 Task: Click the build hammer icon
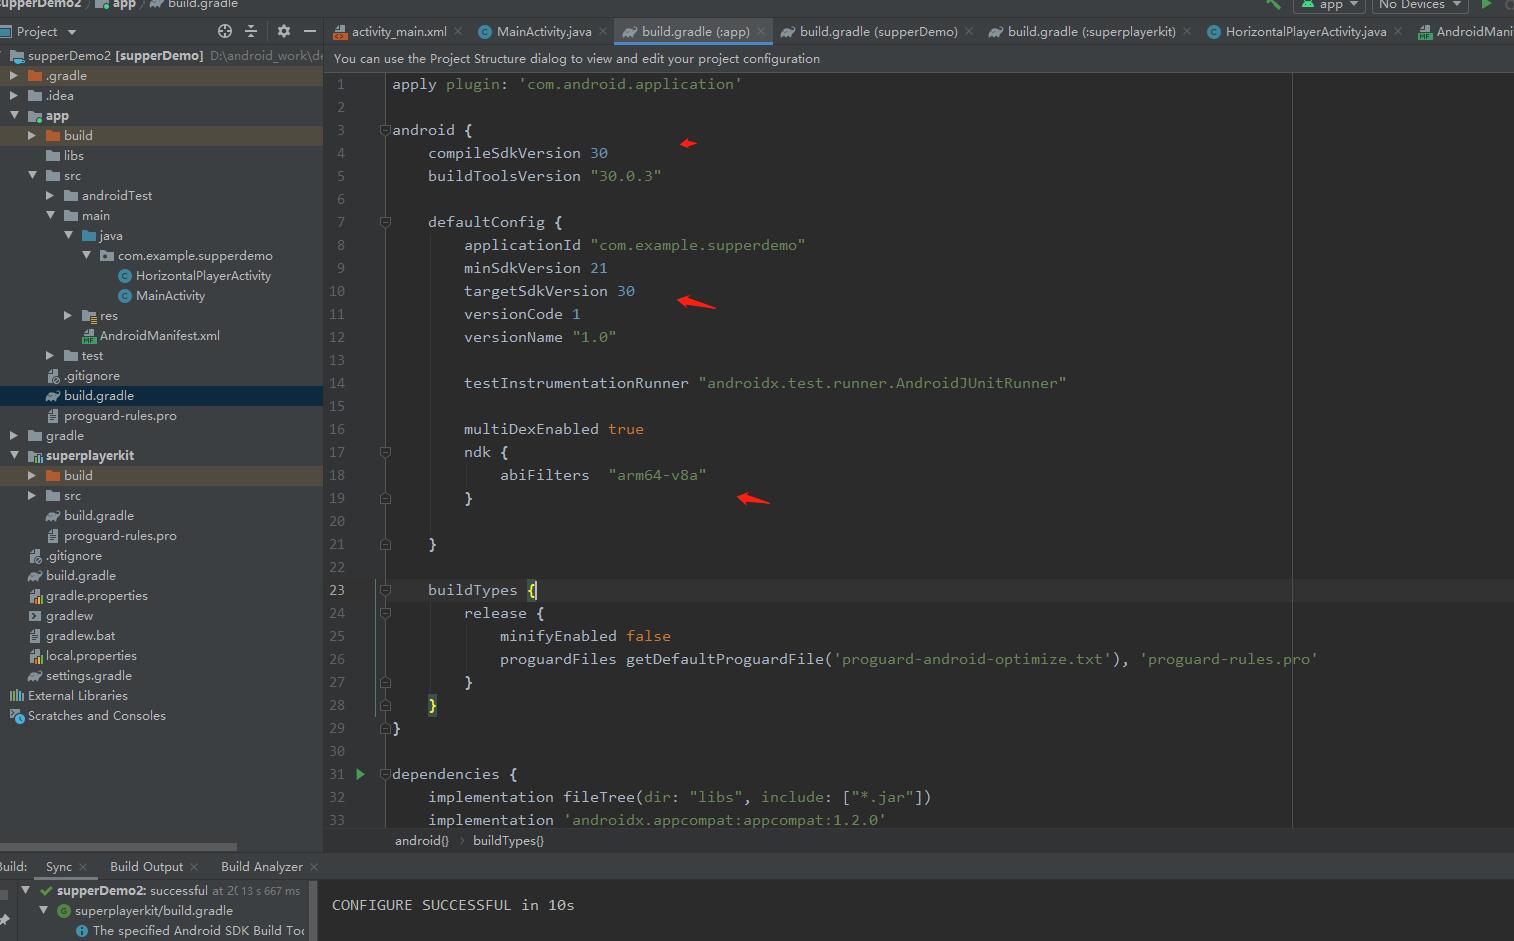click(1273, 5)
